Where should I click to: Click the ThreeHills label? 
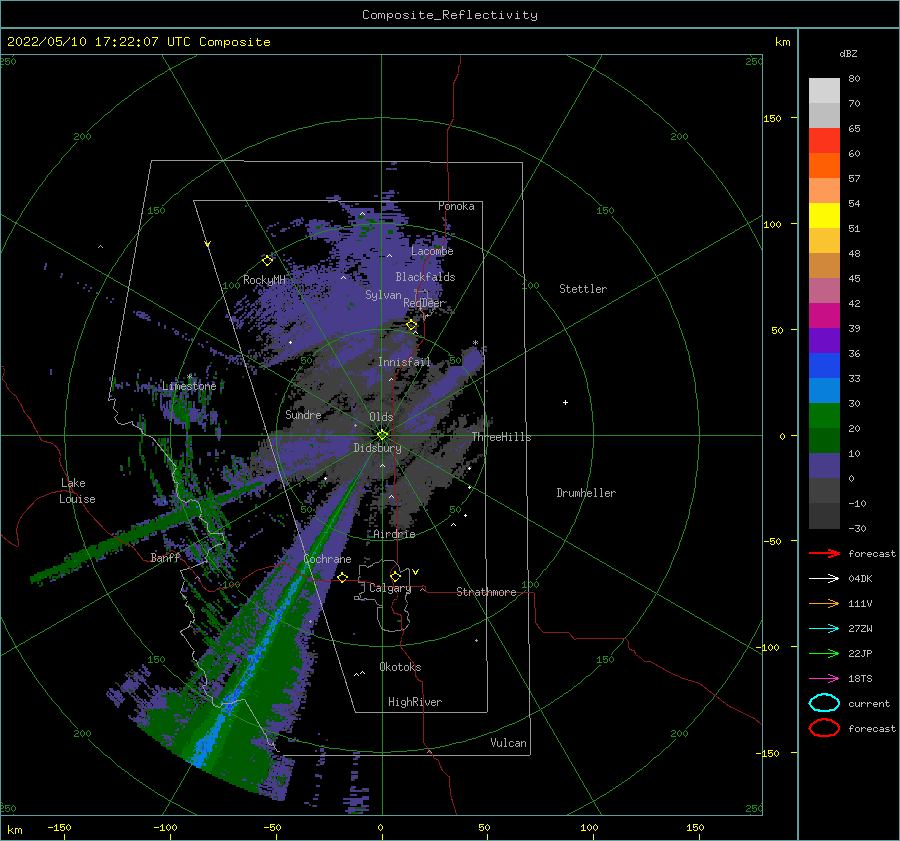[x=501, y=437]
